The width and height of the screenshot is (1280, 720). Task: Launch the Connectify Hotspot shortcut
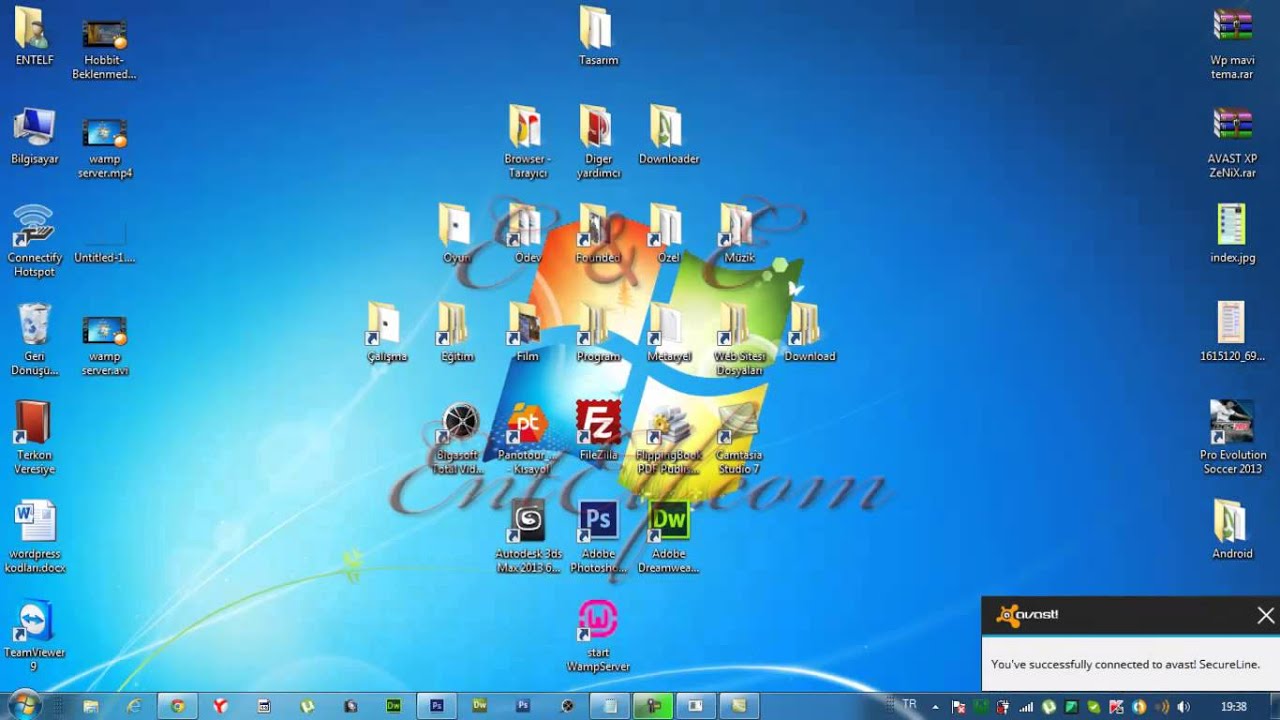pos(34,241)
